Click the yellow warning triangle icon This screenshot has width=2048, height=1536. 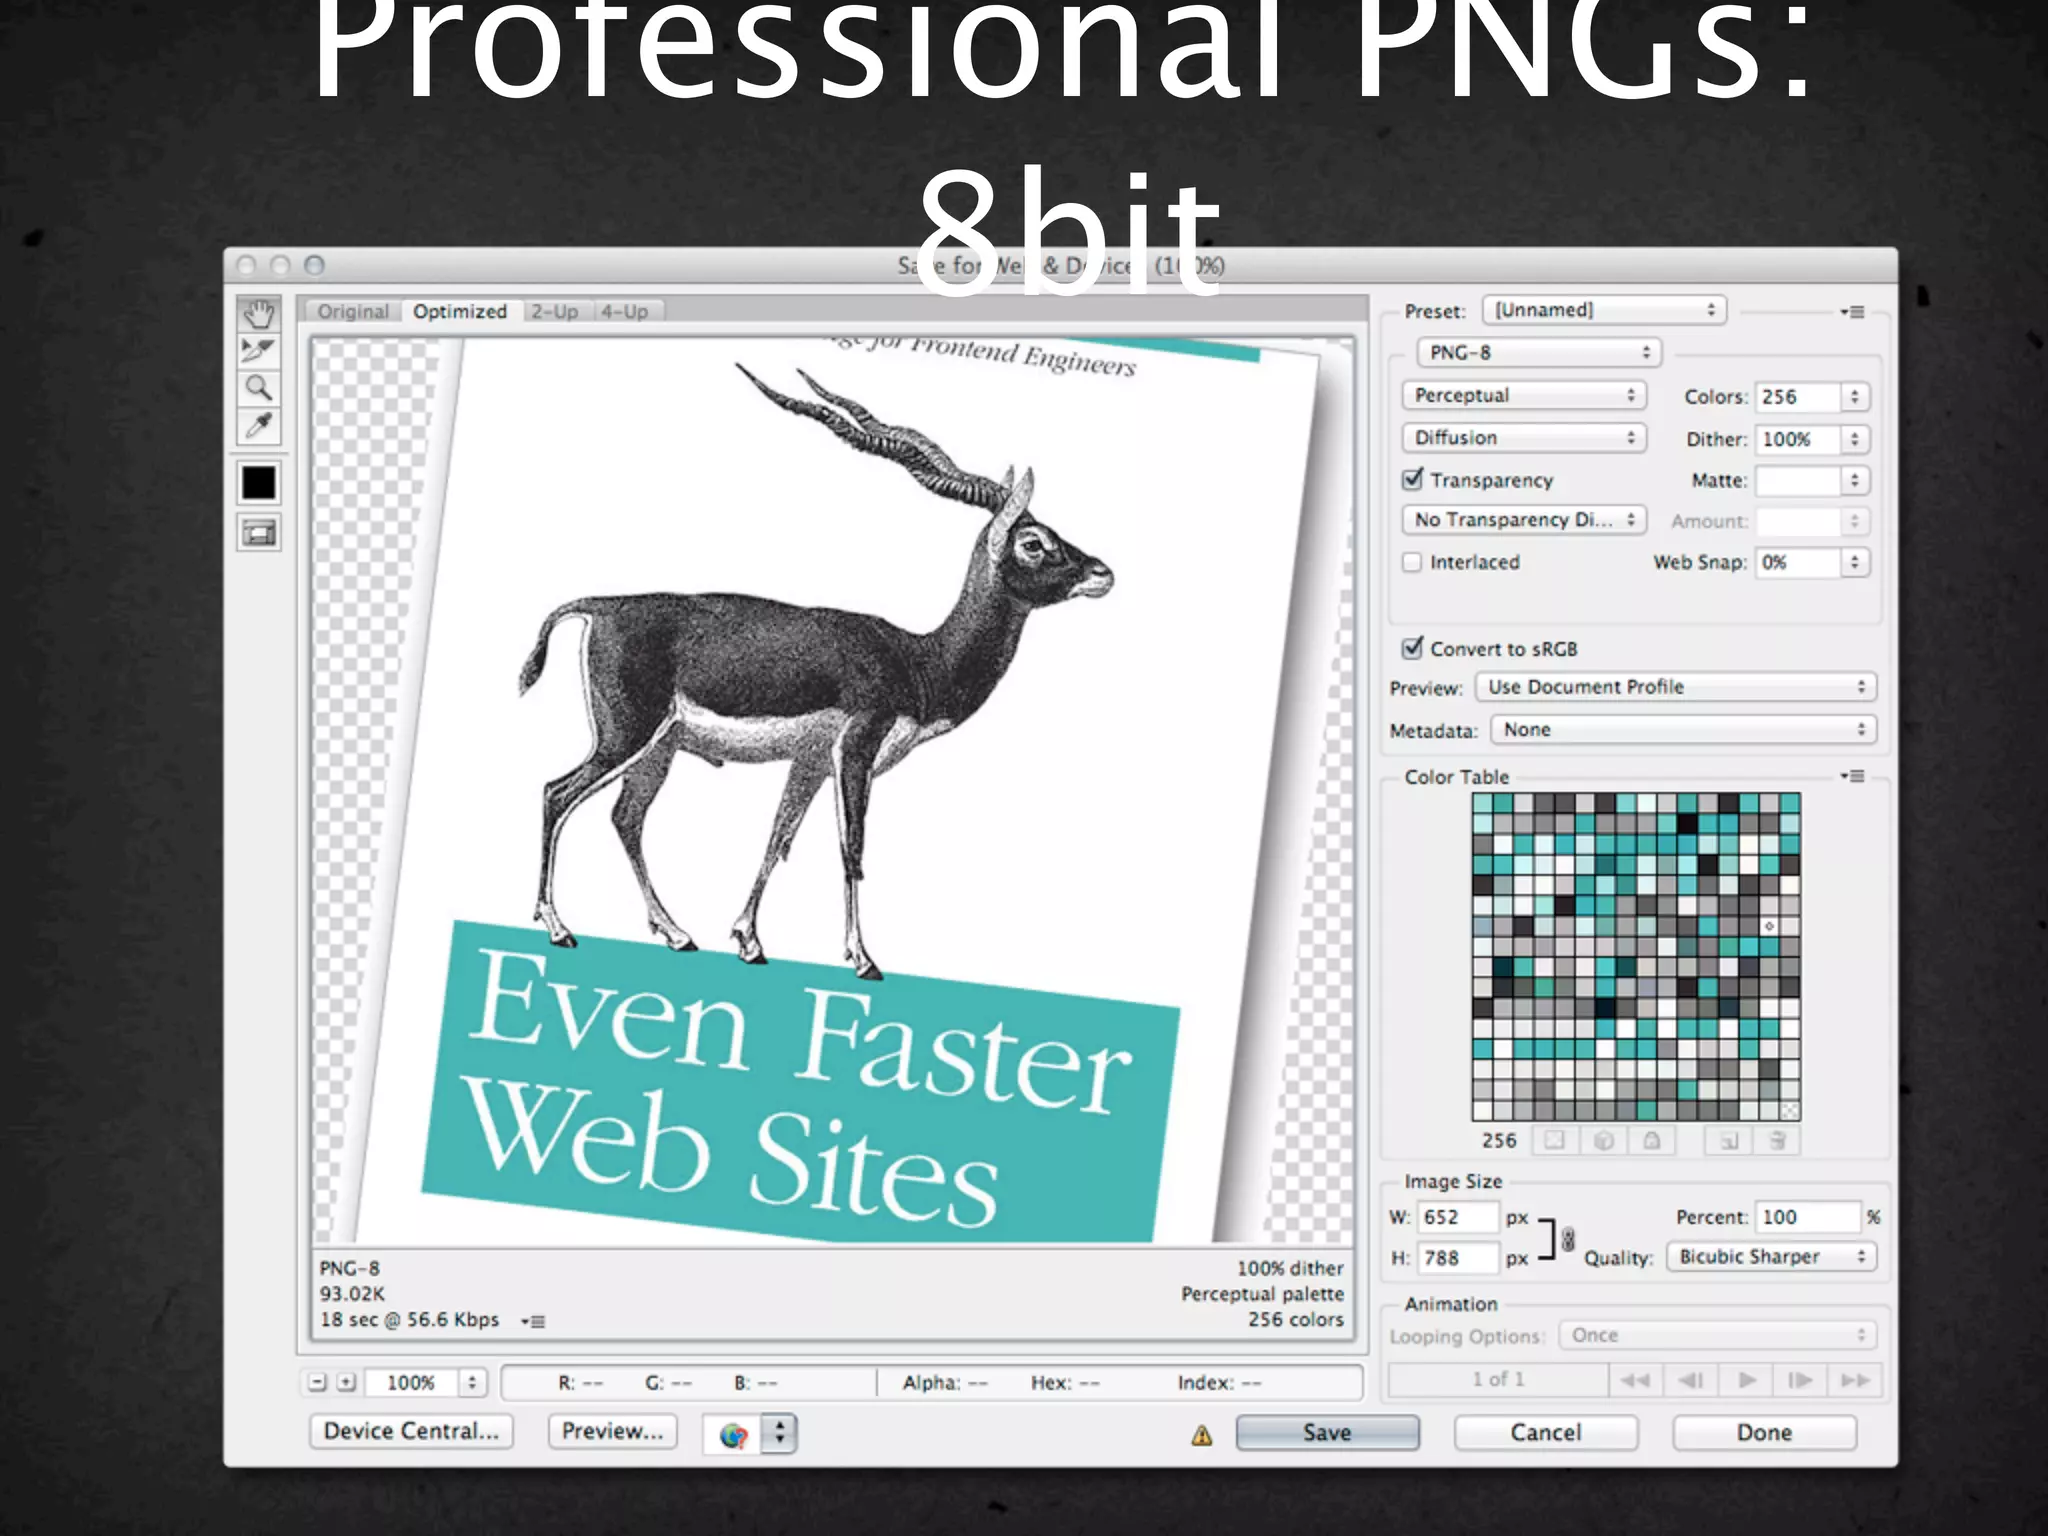point(1202,1436)
